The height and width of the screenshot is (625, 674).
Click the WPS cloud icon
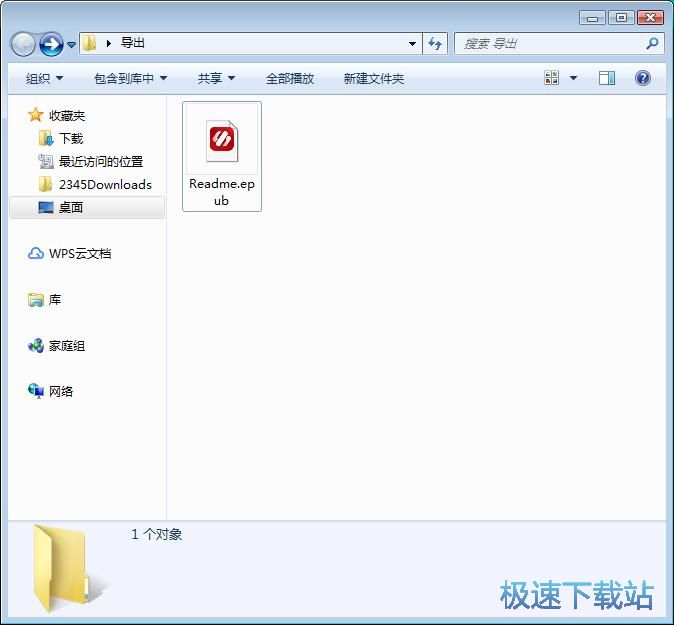pos(36,254)
